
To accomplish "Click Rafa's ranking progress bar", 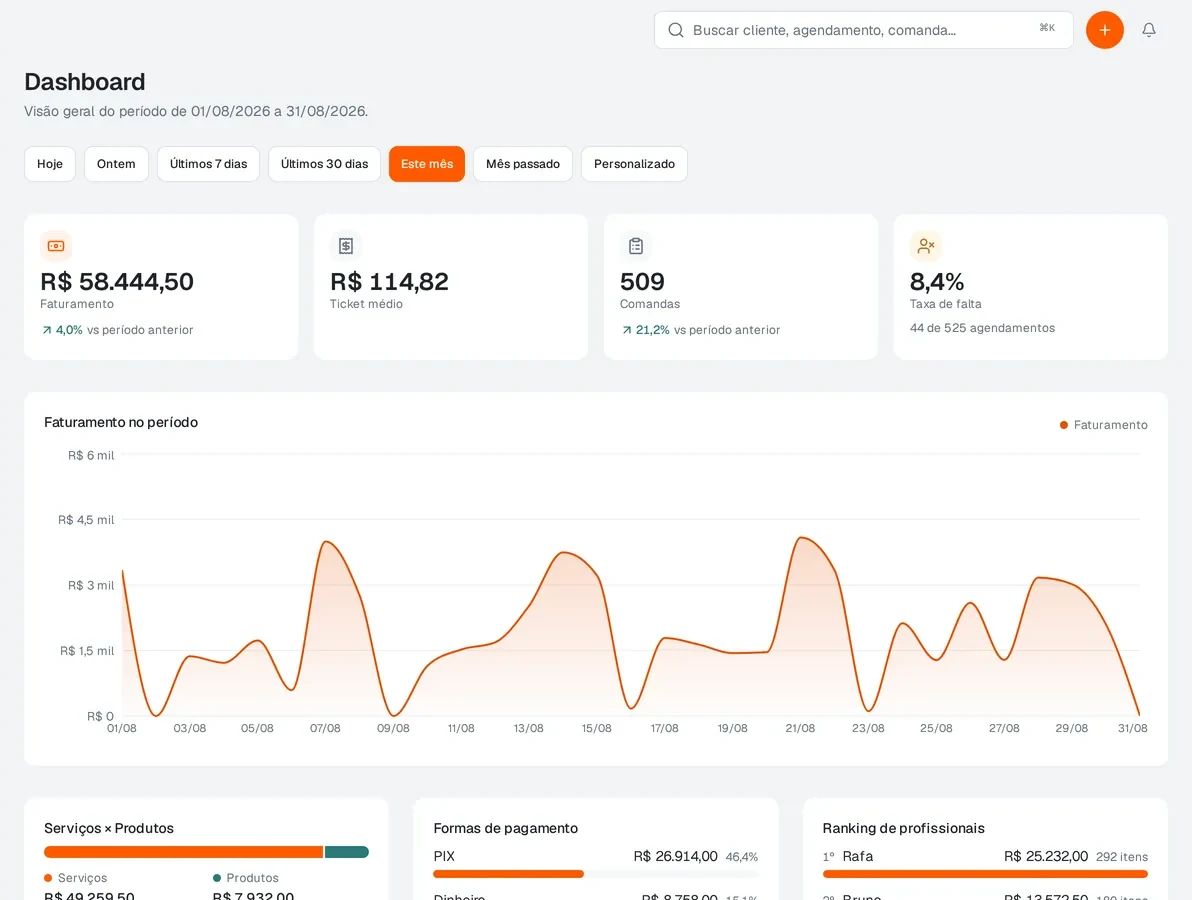I will tap(985, 874).
